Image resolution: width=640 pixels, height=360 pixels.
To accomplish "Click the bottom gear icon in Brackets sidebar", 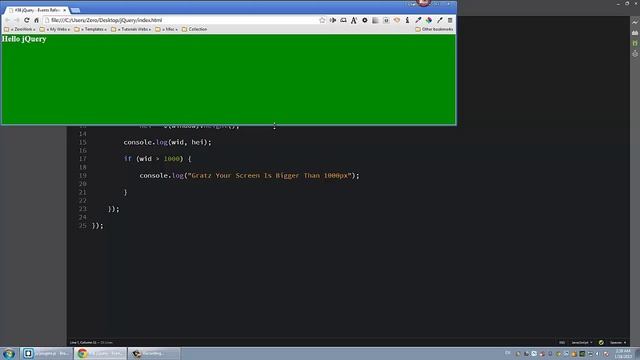I will [635, 54].
